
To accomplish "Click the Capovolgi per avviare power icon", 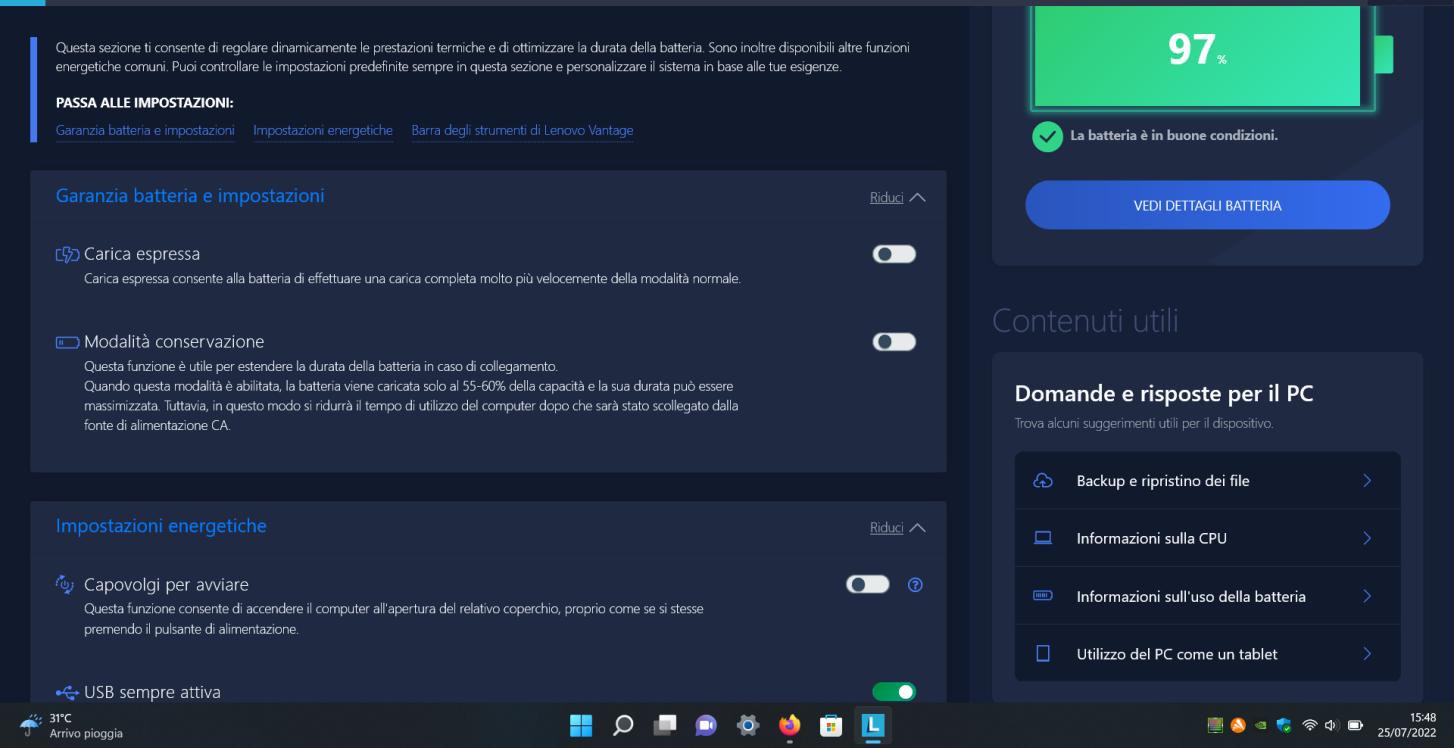I will (62, 585).
